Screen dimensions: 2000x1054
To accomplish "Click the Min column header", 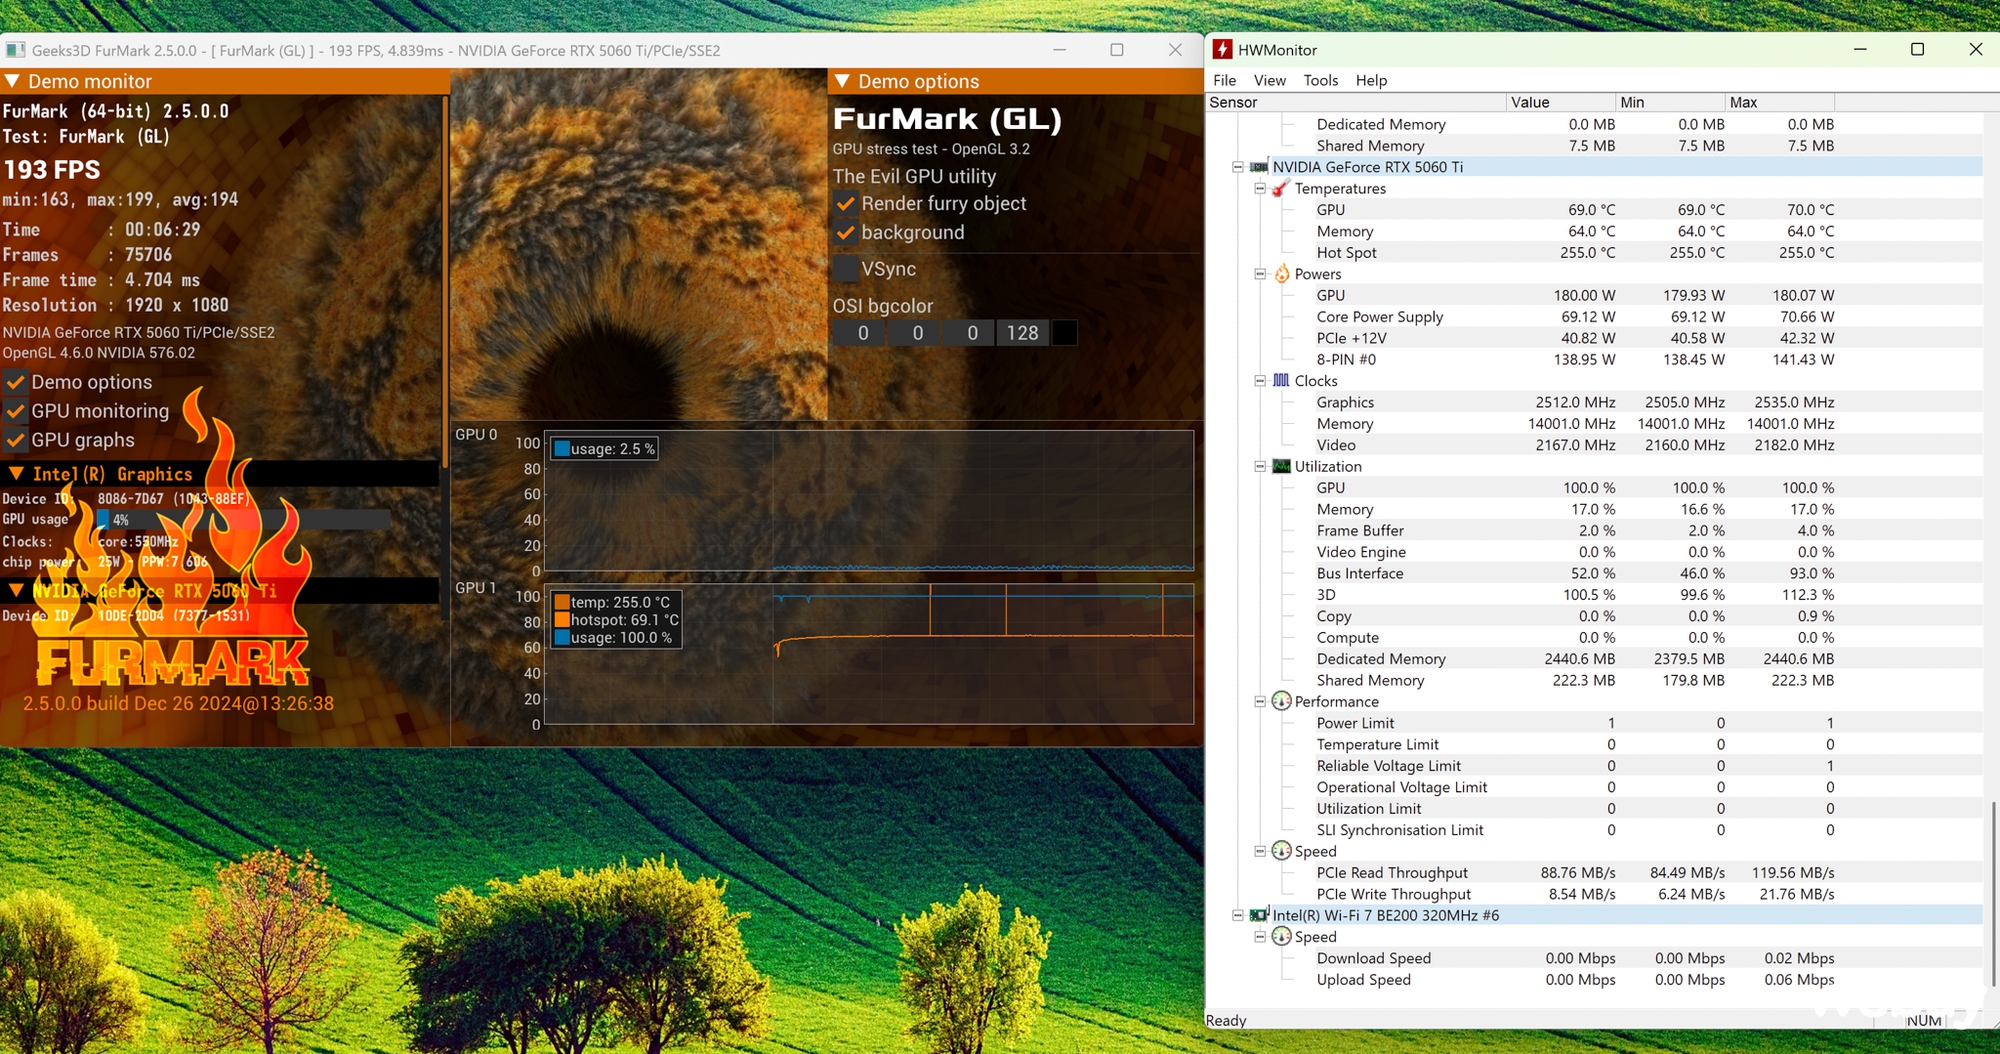I will [1671, 102].
